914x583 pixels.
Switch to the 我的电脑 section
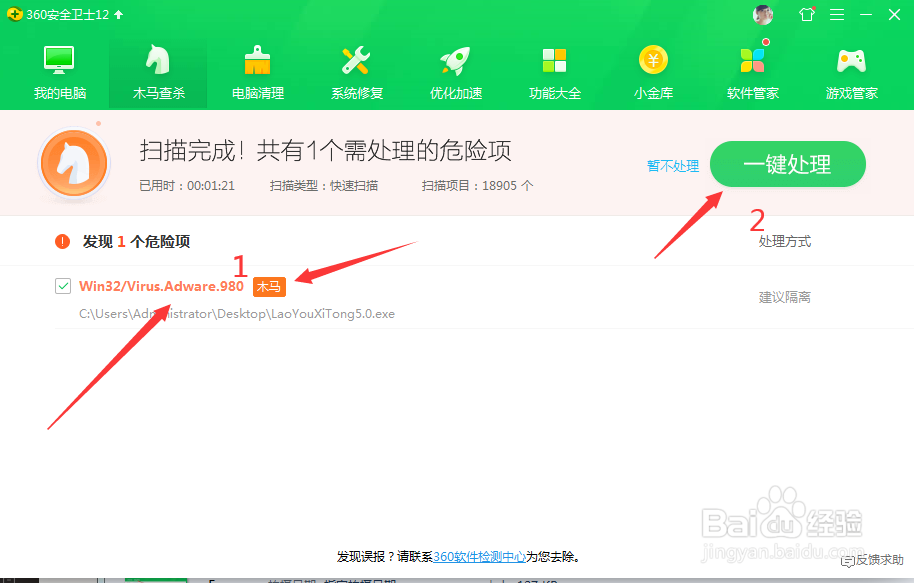[60, 70]
